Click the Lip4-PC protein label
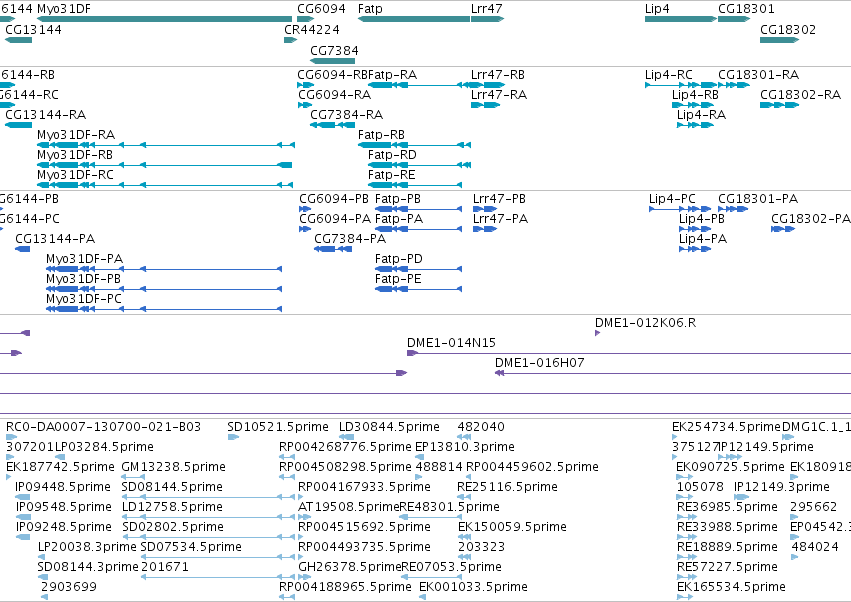The image size is (851, 602). (x=672, y=199)
